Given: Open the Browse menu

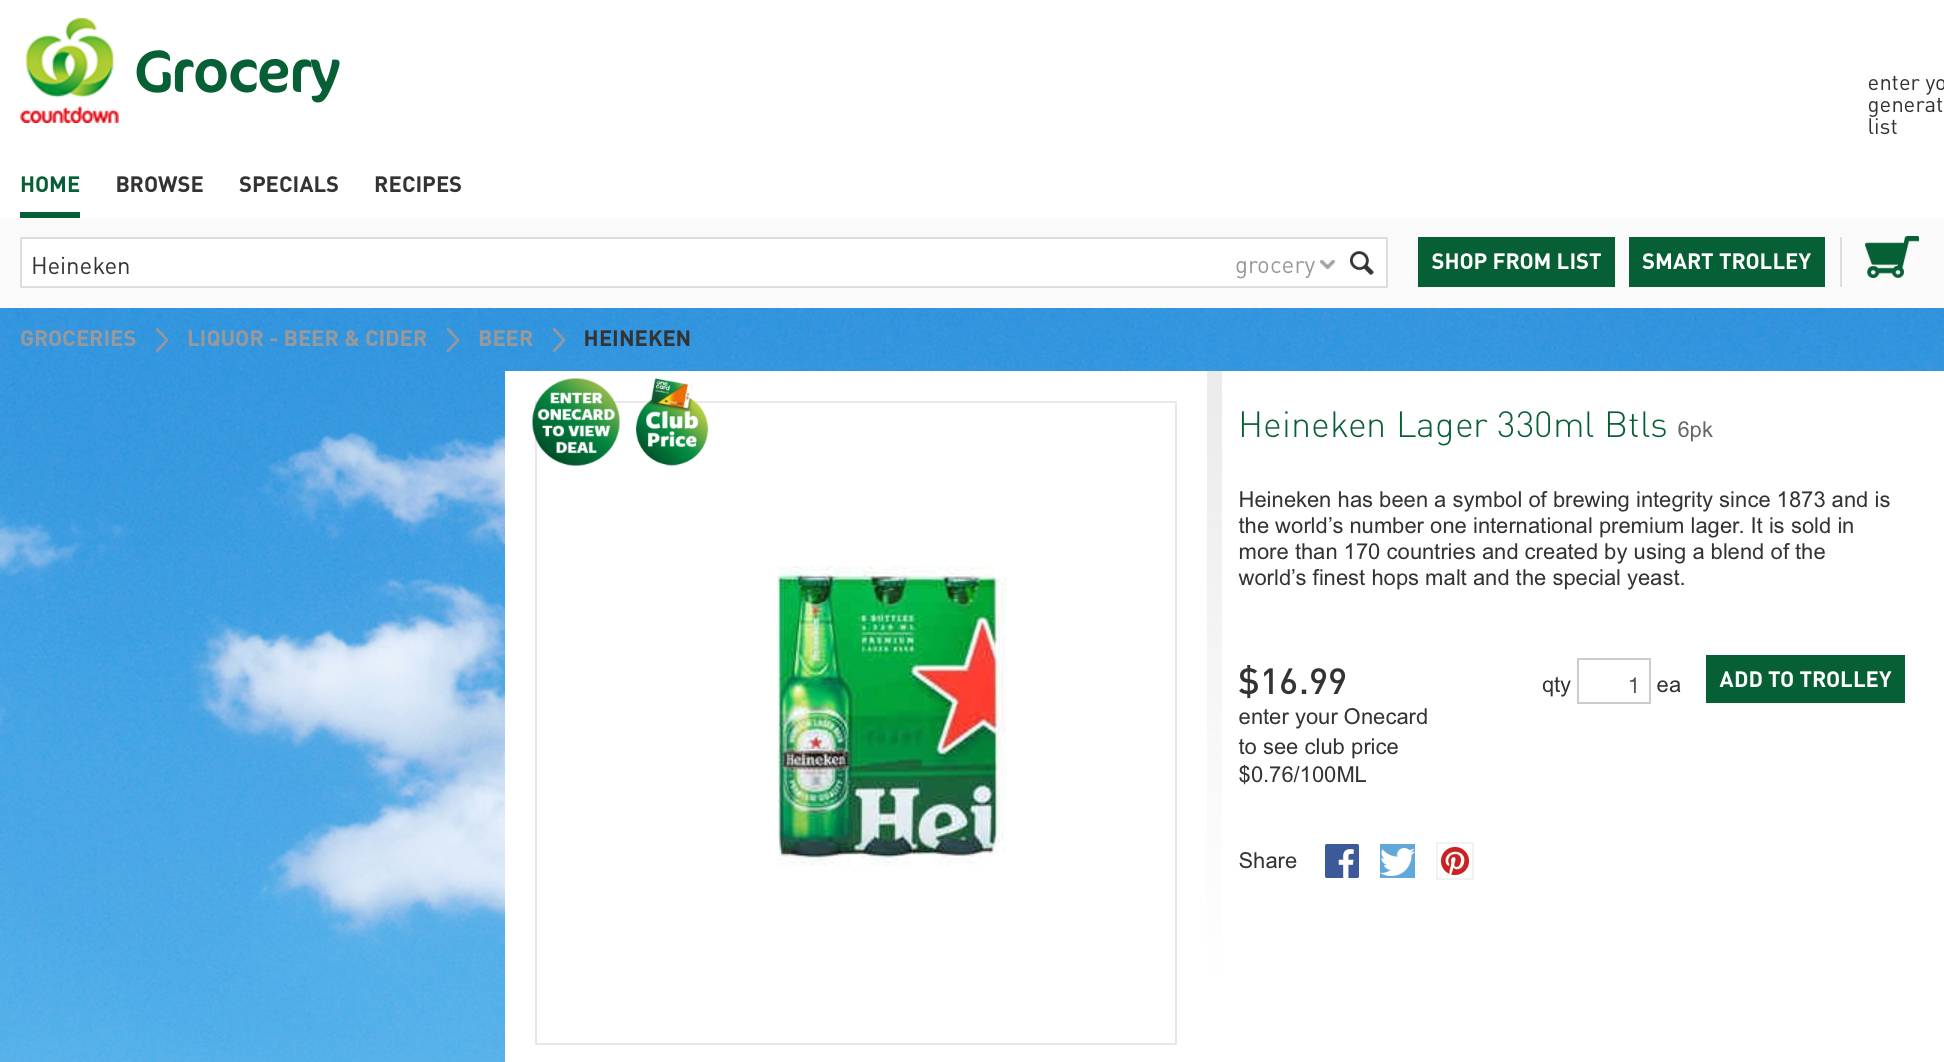Looking at the screenshot, I should [x=159, y=185].
